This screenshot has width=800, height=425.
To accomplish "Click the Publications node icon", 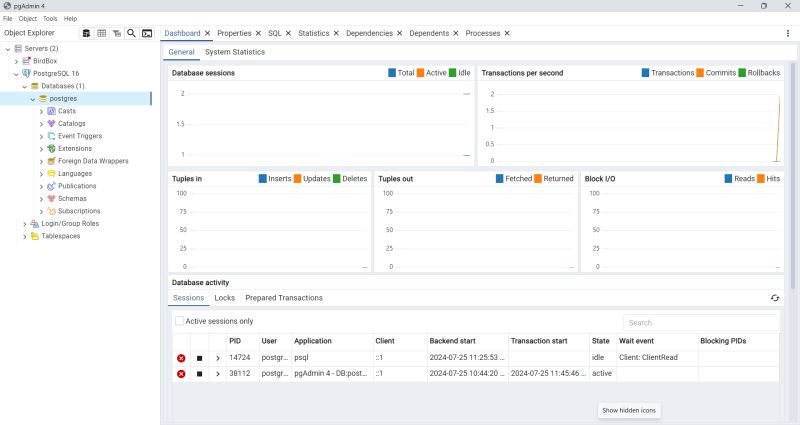I will click(52, 186).
